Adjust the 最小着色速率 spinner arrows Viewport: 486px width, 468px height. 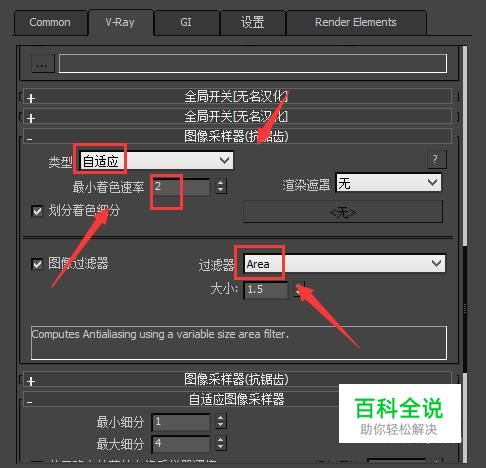click(220, 187)
